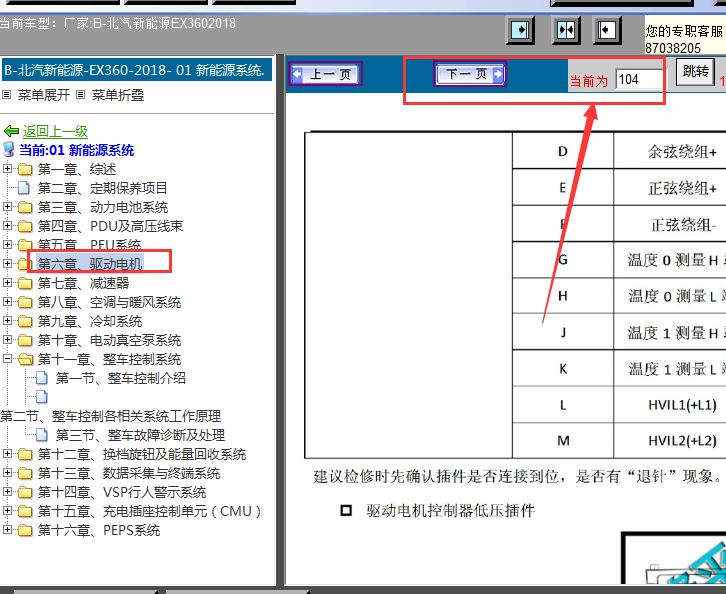Click the 跳转 jump button
The width and height of the screenshot is (726, 594).
[695, 71]
